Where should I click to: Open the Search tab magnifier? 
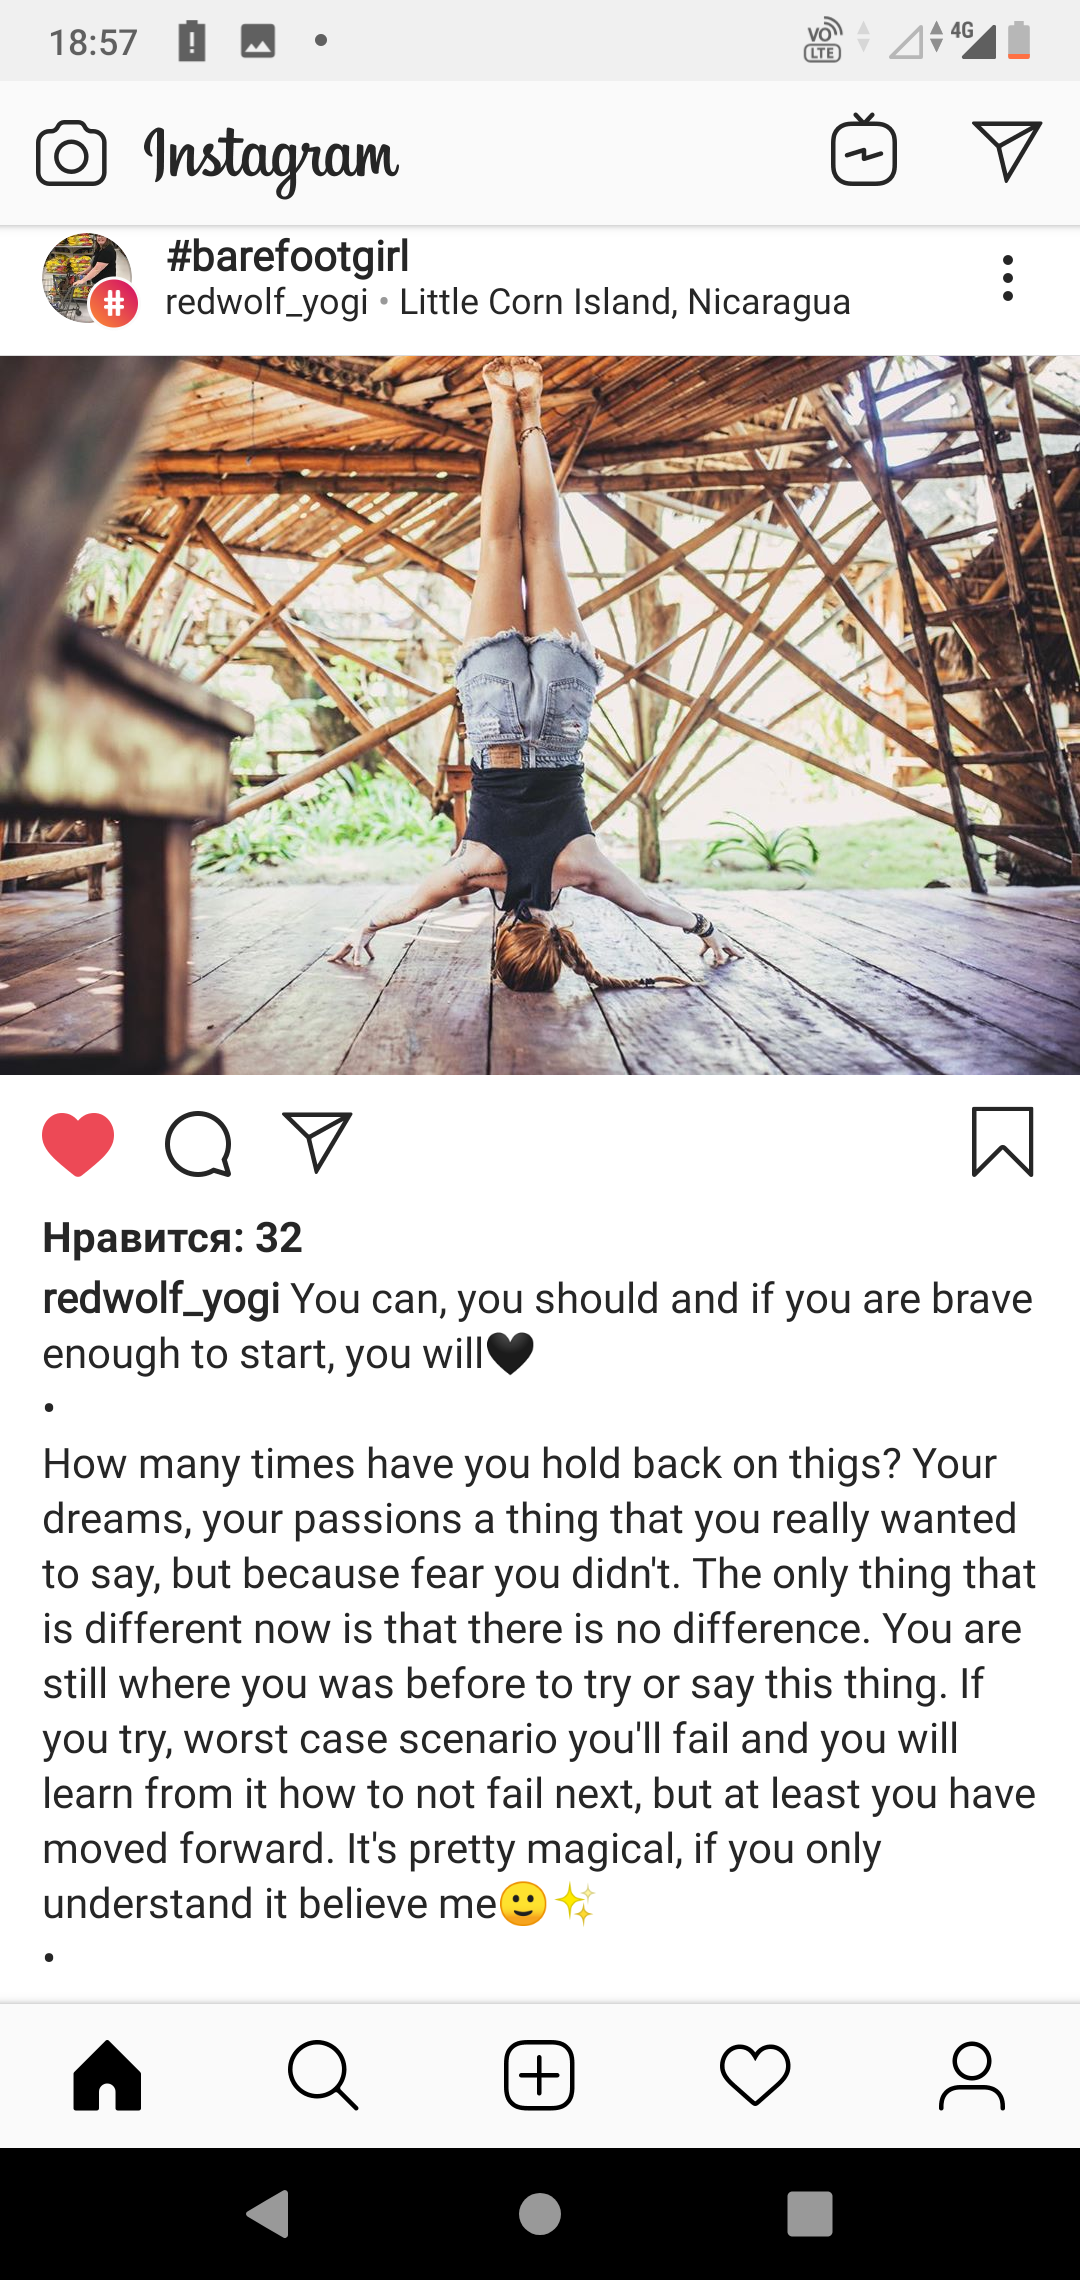point(323,2076)
